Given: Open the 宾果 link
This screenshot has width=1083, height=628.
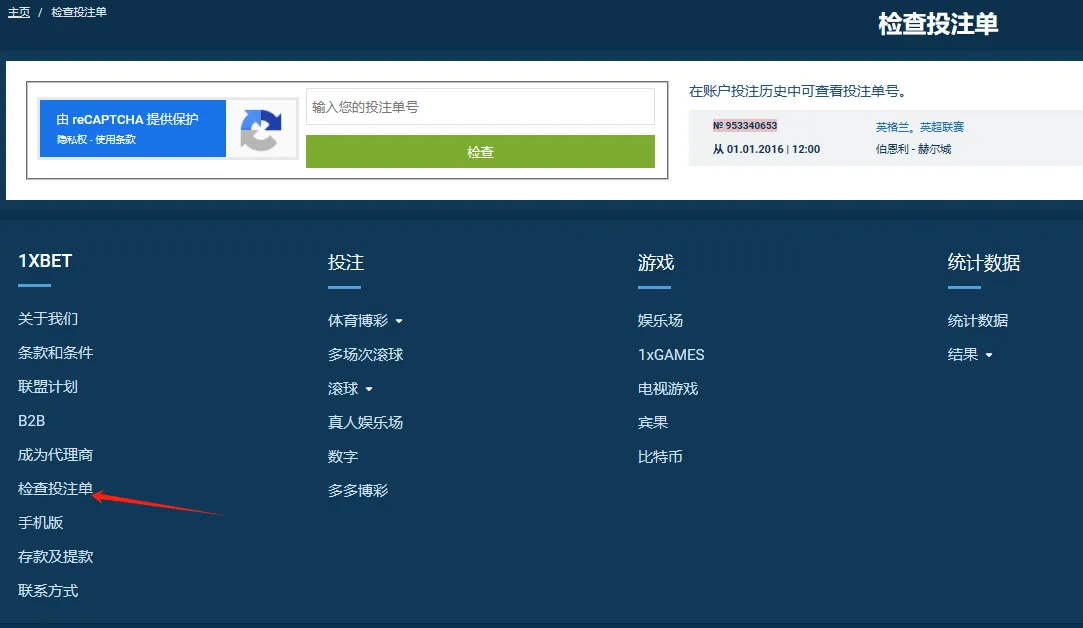Looking at the screenshot, I should (x=653, y=422).
